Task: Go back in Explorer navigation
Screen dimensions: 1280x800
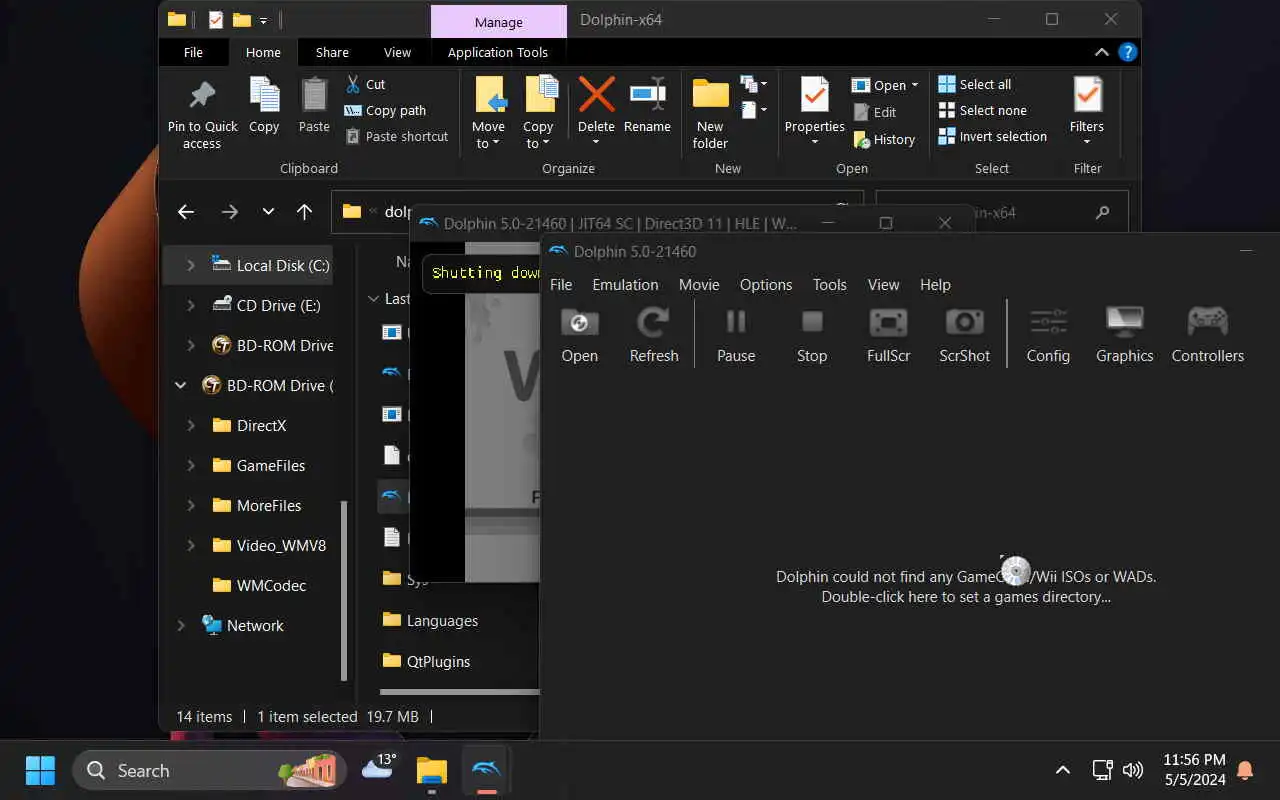Action: [185, 211]
